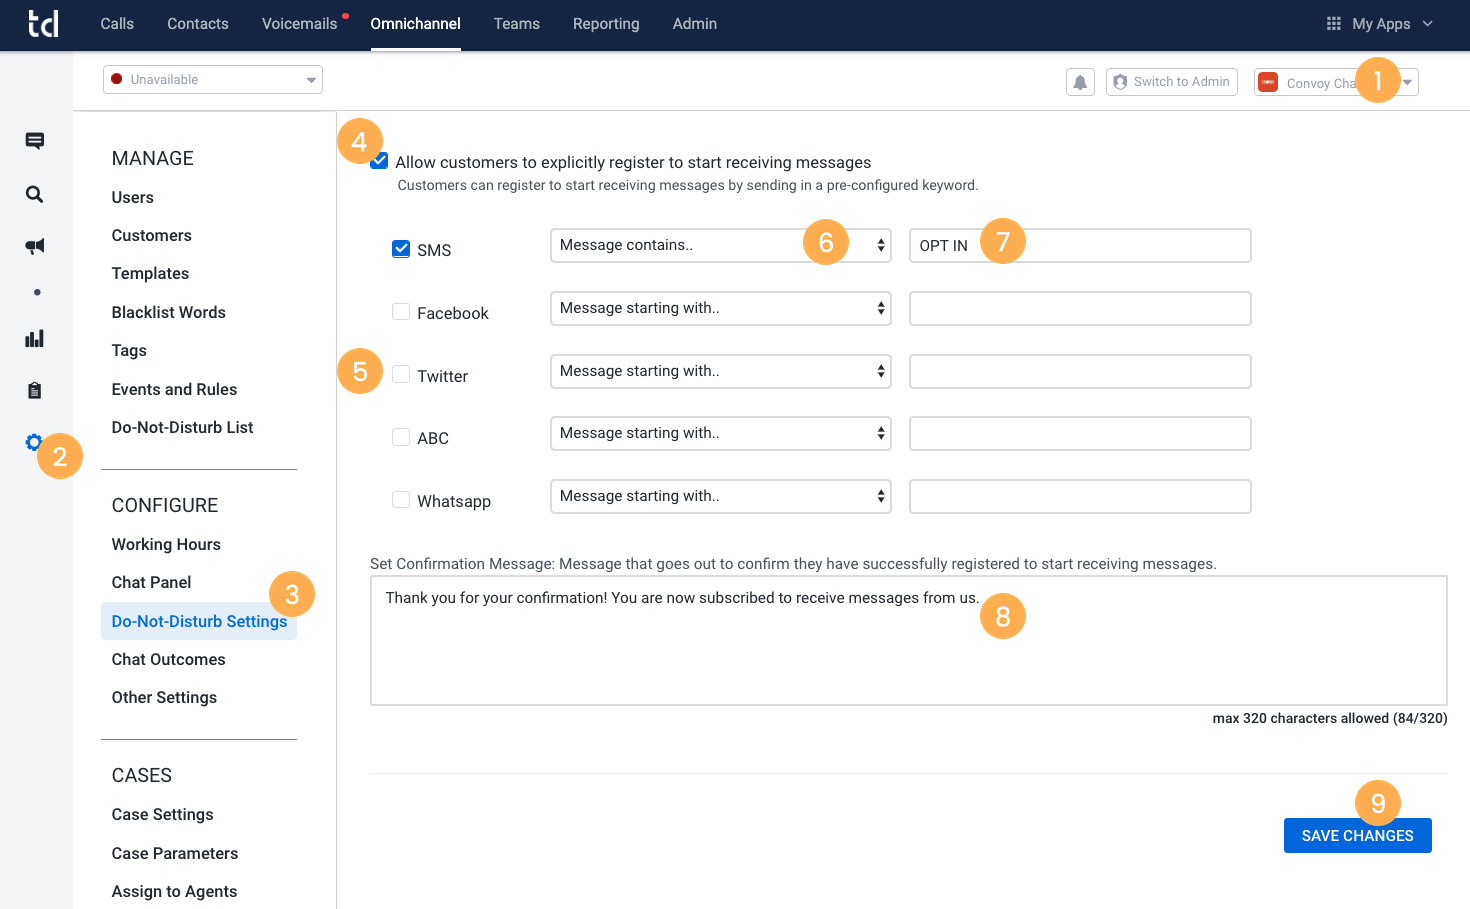Click the small dot sidebar icon

click(37, 292)
